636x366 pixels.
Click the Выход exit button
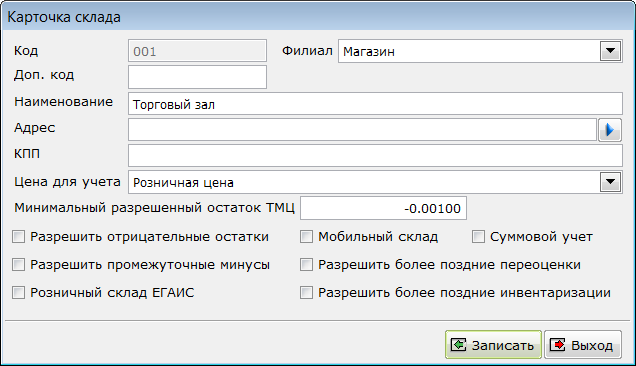[x=582, y=344]
